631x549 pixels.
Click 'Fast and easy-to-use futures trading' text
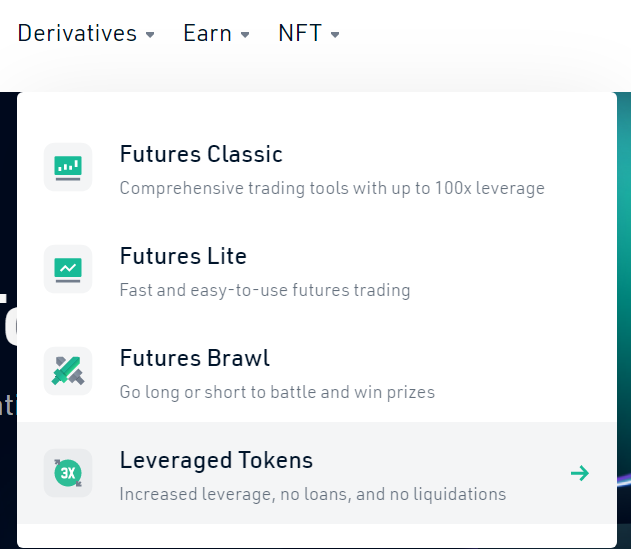(x=265, y=290)
